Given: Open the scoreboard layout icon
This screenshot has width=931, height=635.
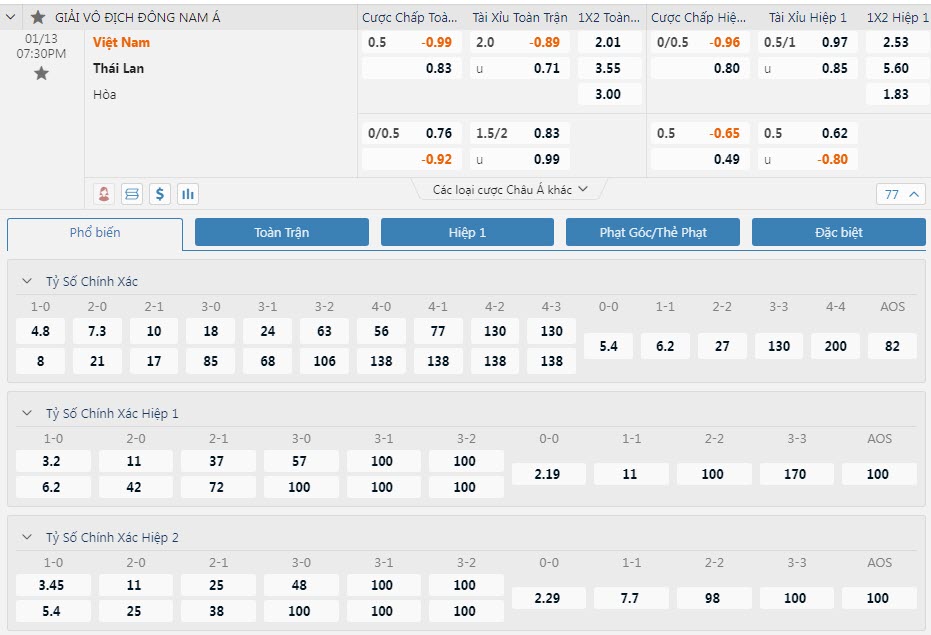Looking at the screenshot, I should [x=132, y=194].
